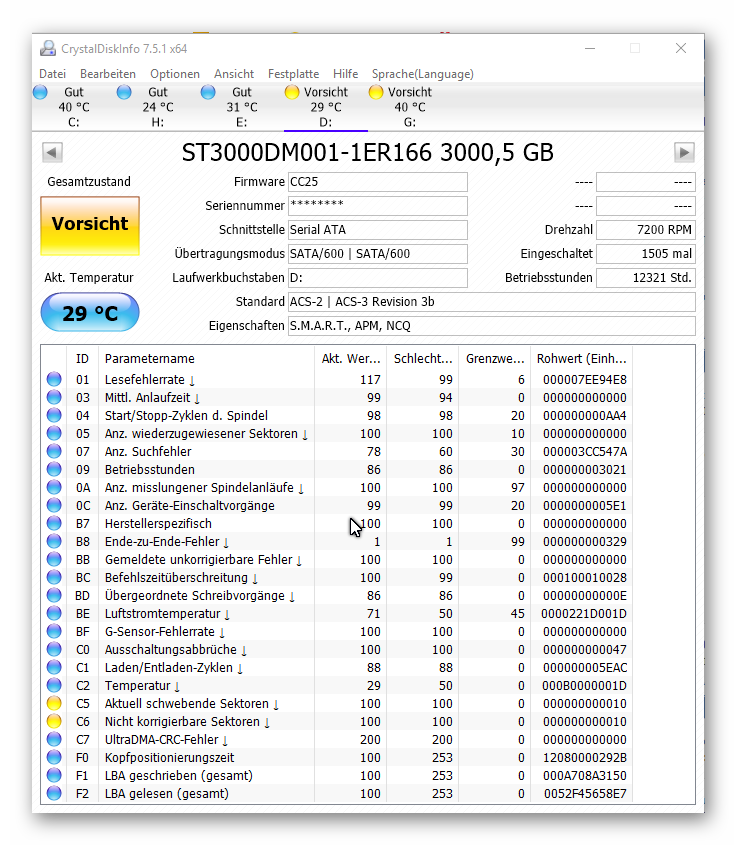Image resolution: width=737 pixels, height=845 pixels.
Task: Click the Grenzwe... column header
Action: 495,359
